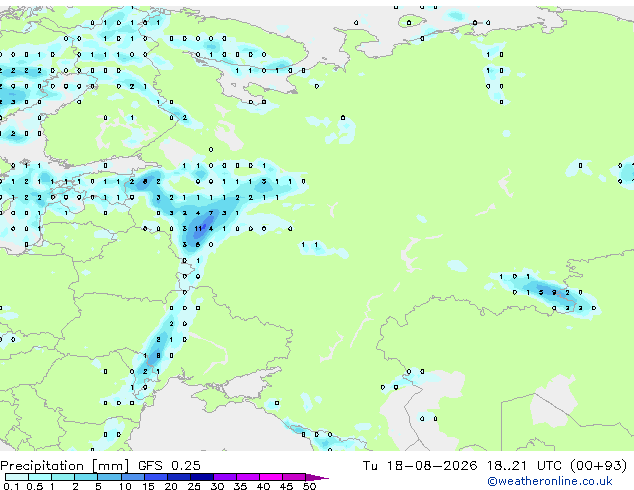The height and width of the screenshot is (490, 634).
Task: Click the legend value '50'
Action: 309,486
